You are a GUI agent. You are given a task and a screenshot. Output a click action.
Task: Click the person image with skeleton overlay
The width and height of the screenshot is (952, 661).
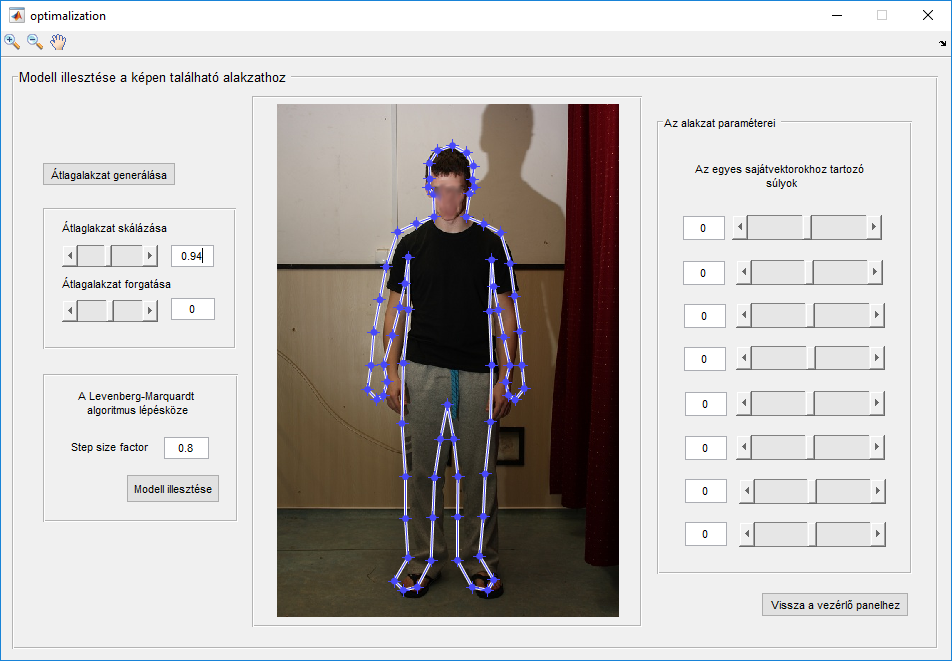pos(447,360)
